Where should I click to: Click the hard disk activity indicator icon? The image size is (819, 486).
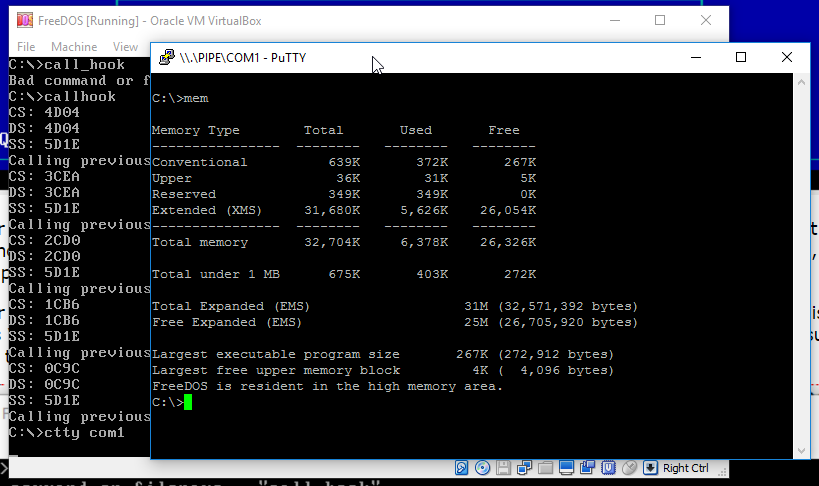click(x=462, y=468)
